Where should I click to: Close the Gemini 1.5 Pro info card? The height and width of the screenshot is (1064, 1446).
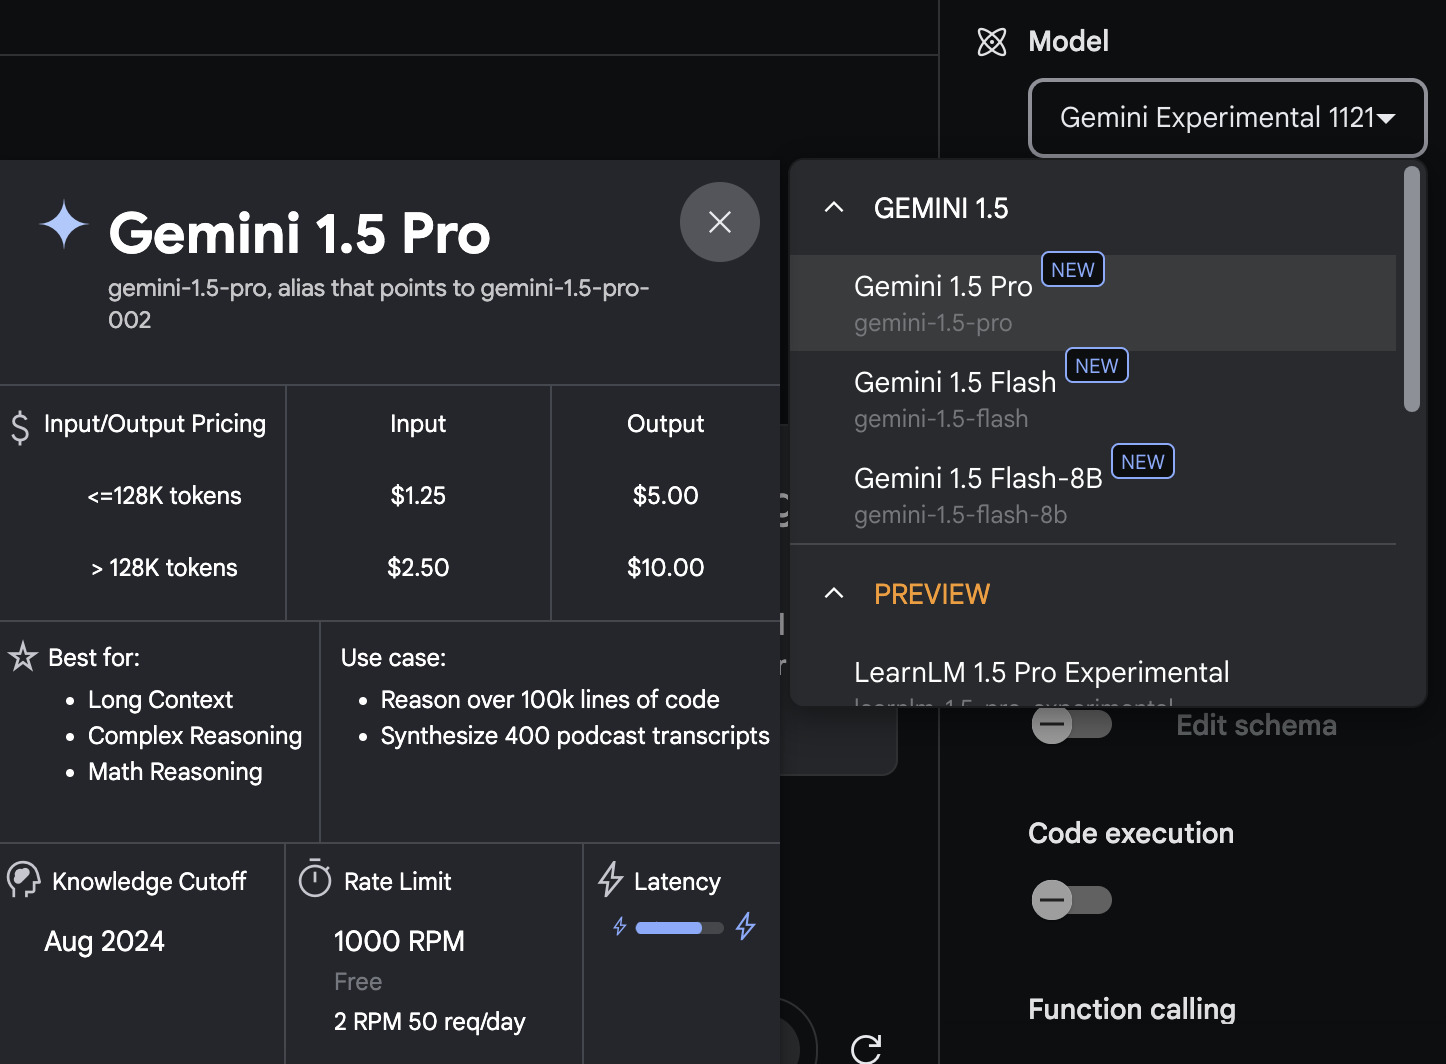(720, 222)
